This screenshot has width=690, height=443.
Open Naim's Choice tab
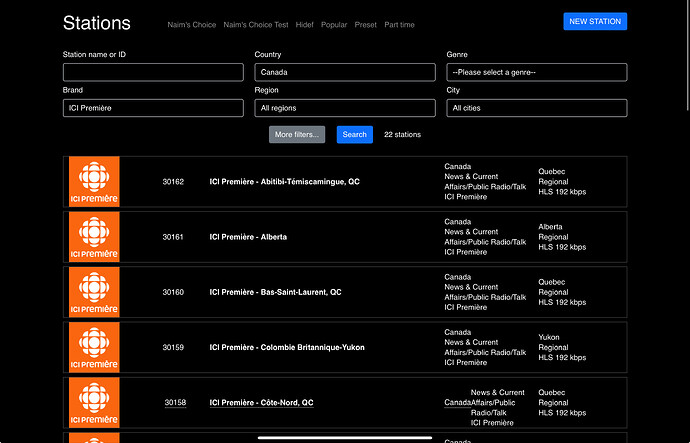(191, 25)
